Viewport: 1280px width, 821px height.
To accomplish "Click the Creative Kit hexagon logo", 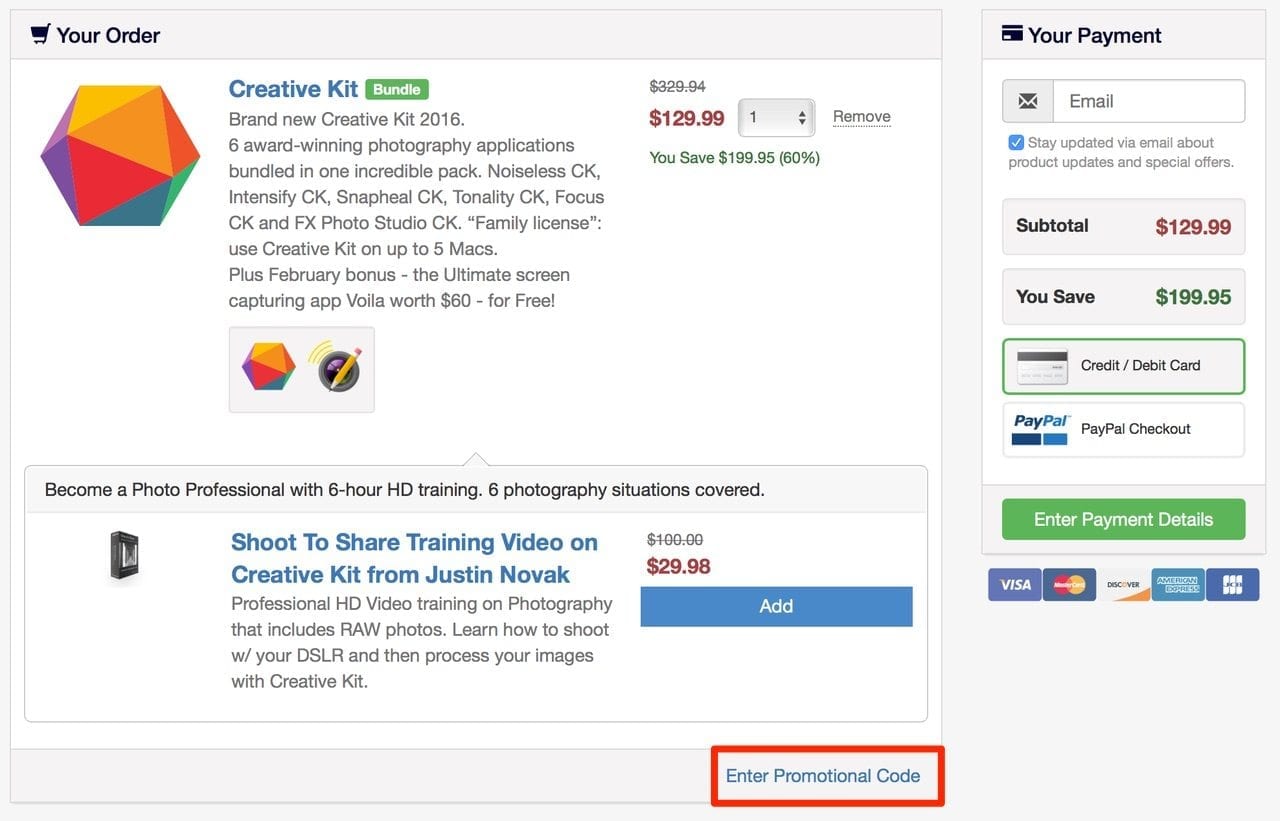I will click(120, 155).
